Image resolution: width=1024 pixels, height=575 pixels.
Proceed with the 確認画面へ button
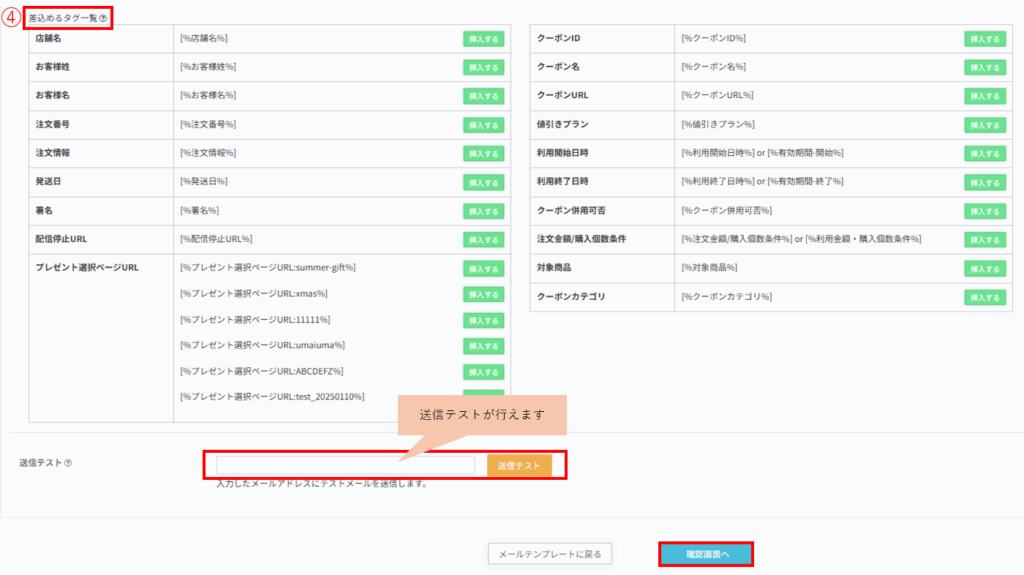706,554
